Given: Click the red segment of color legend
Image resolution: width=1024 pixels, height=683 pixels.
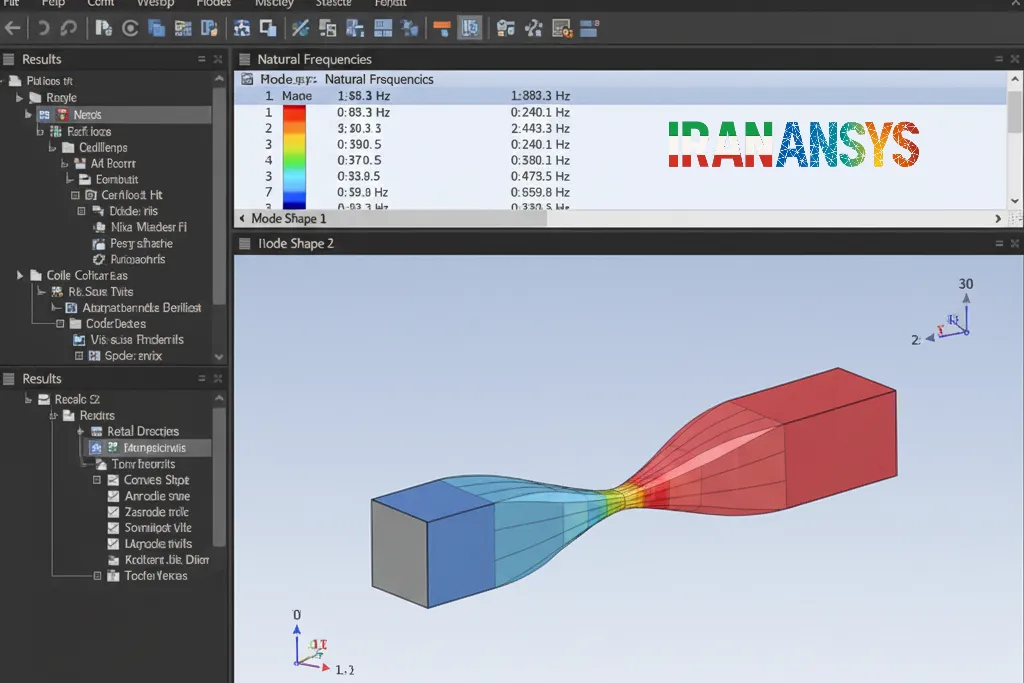Looking at the screenshot, I should [x=294, y=114].
